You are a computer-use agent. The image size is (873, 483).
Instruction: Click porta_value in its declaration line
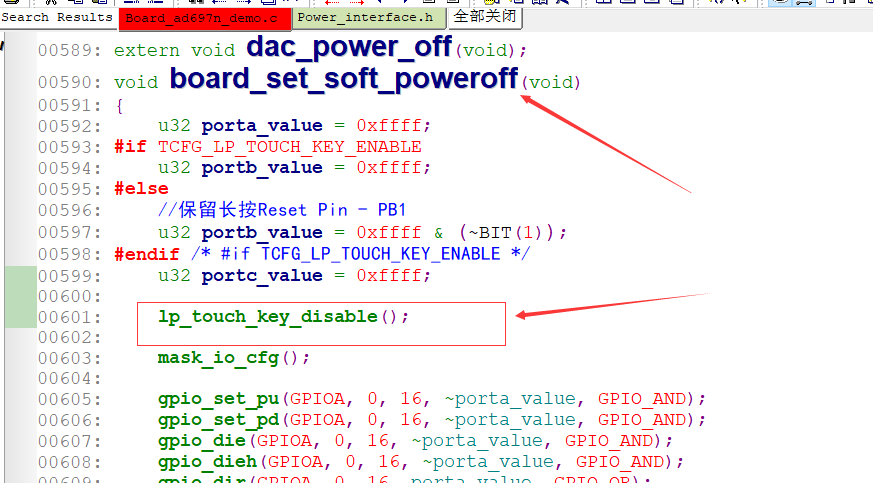click(262, 126)
